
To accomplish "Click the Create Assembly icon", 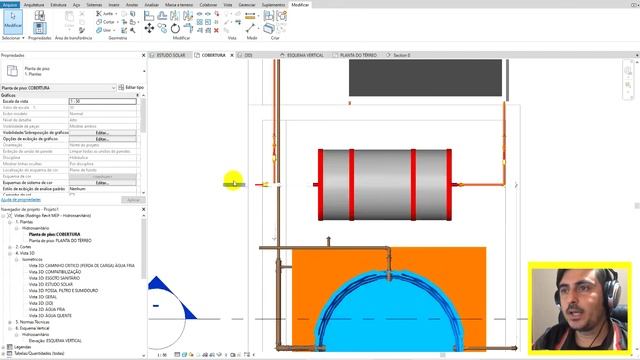I will 269,16.
